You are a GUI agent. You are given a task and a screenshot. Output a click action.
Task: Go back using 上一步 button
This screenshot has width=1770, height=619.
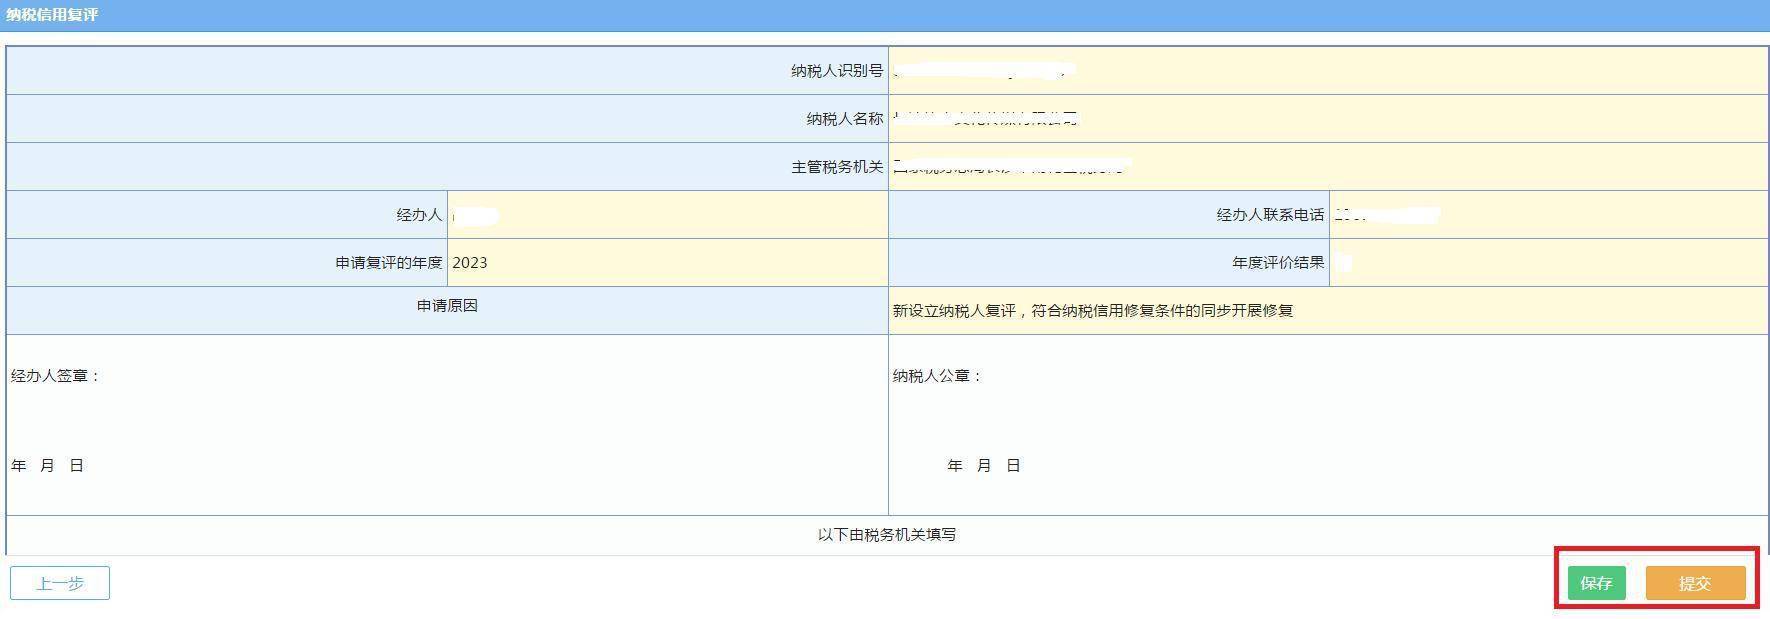coord(60,583)
